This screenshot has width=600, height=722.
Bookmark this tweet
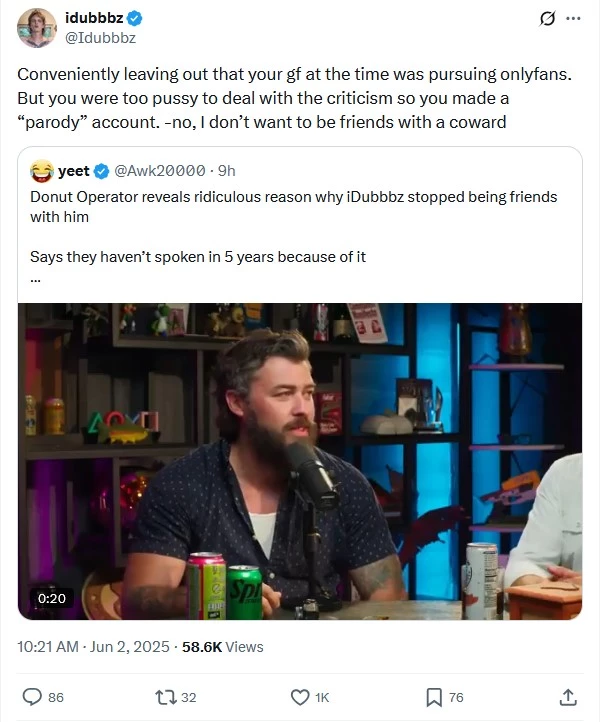[434, 697]
